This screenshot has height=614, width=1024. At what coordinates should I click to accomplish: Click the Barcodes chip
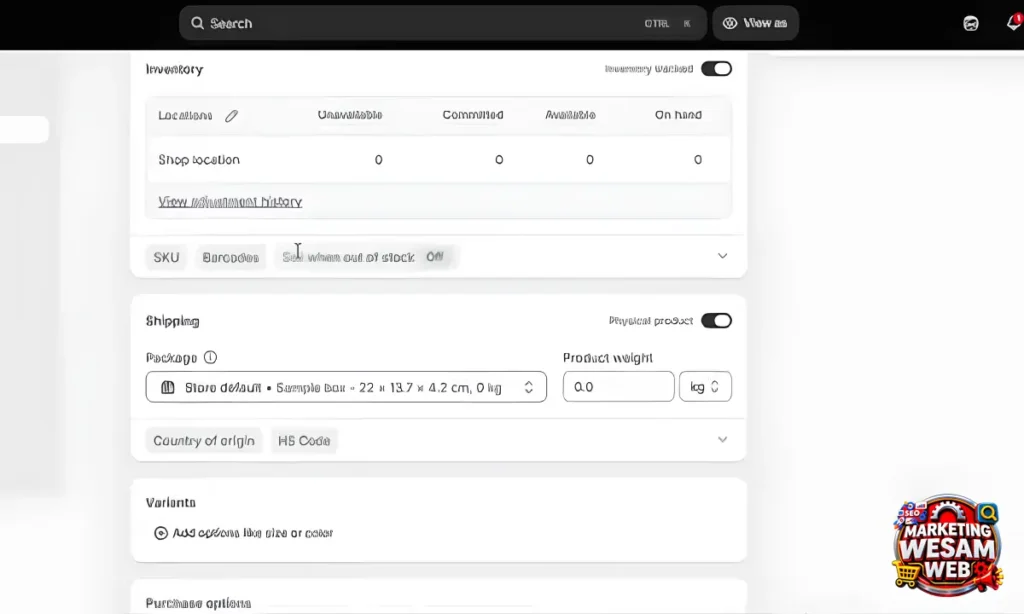click(231, 257)
